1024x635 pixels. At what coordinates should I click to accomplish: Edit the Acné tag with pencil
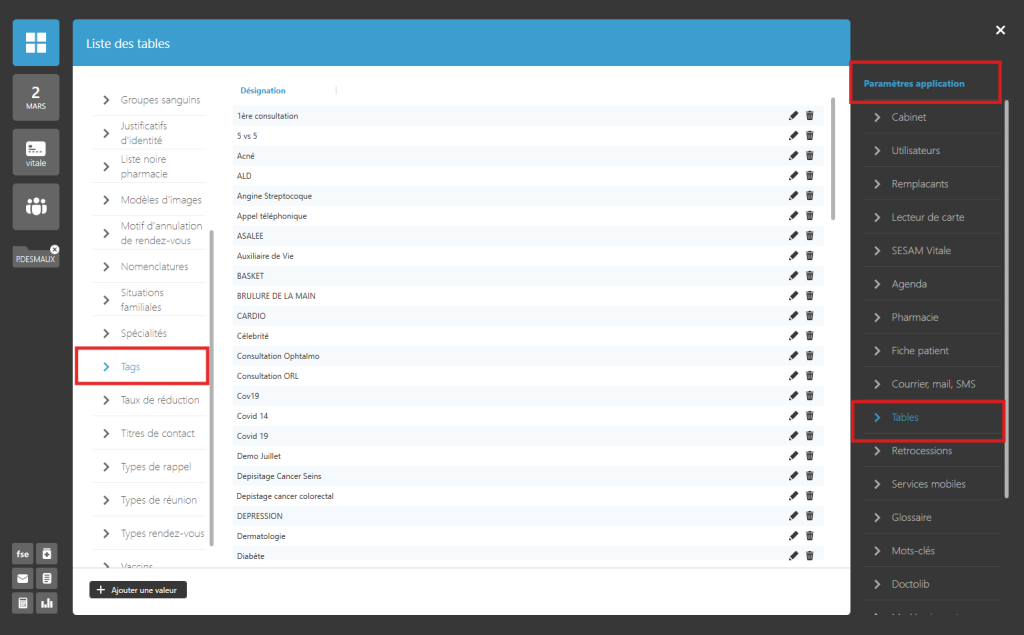click(793, 156)
